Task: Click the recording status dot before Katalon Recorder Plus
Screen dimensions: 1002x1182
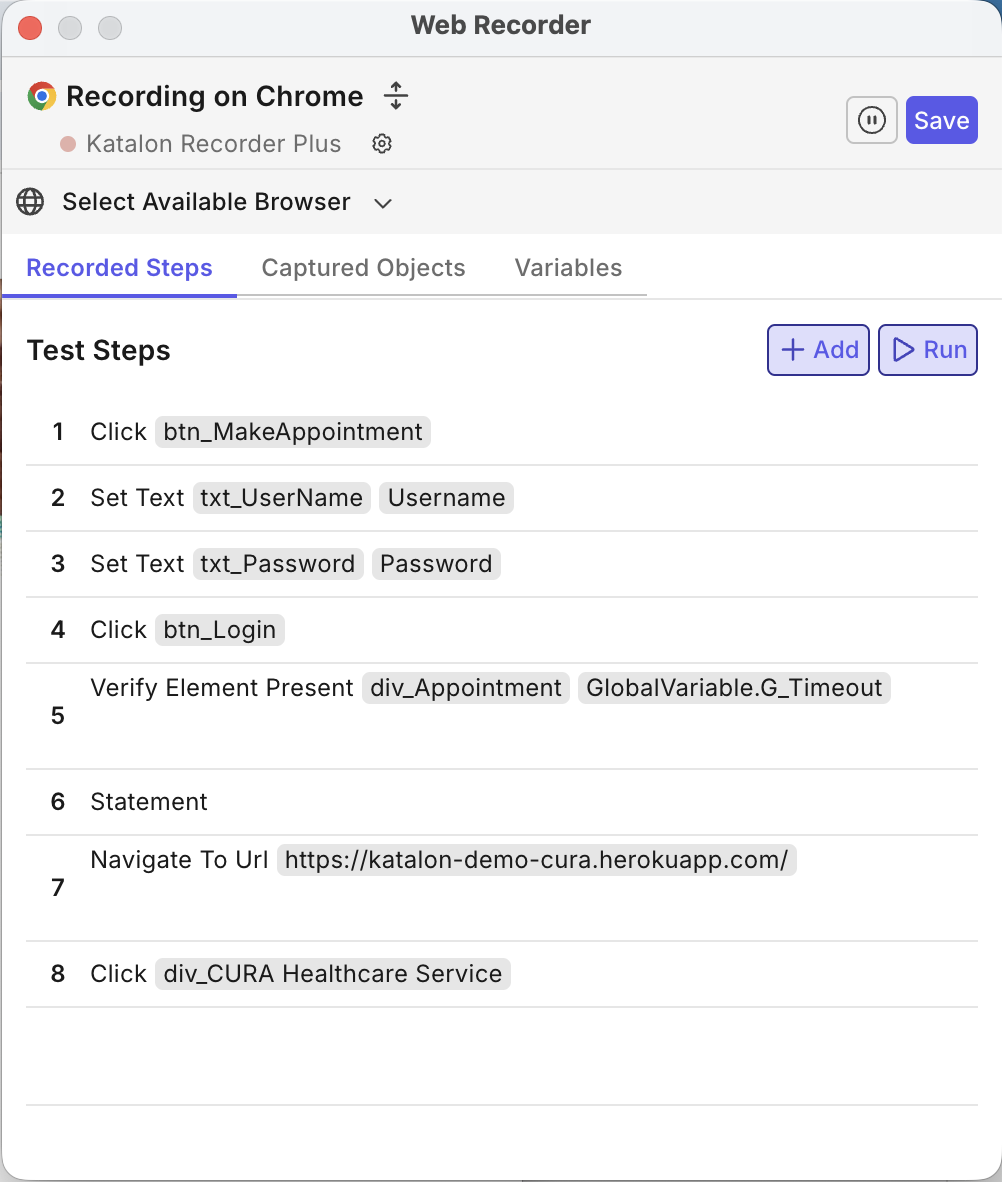Action: tap(67, 144)
